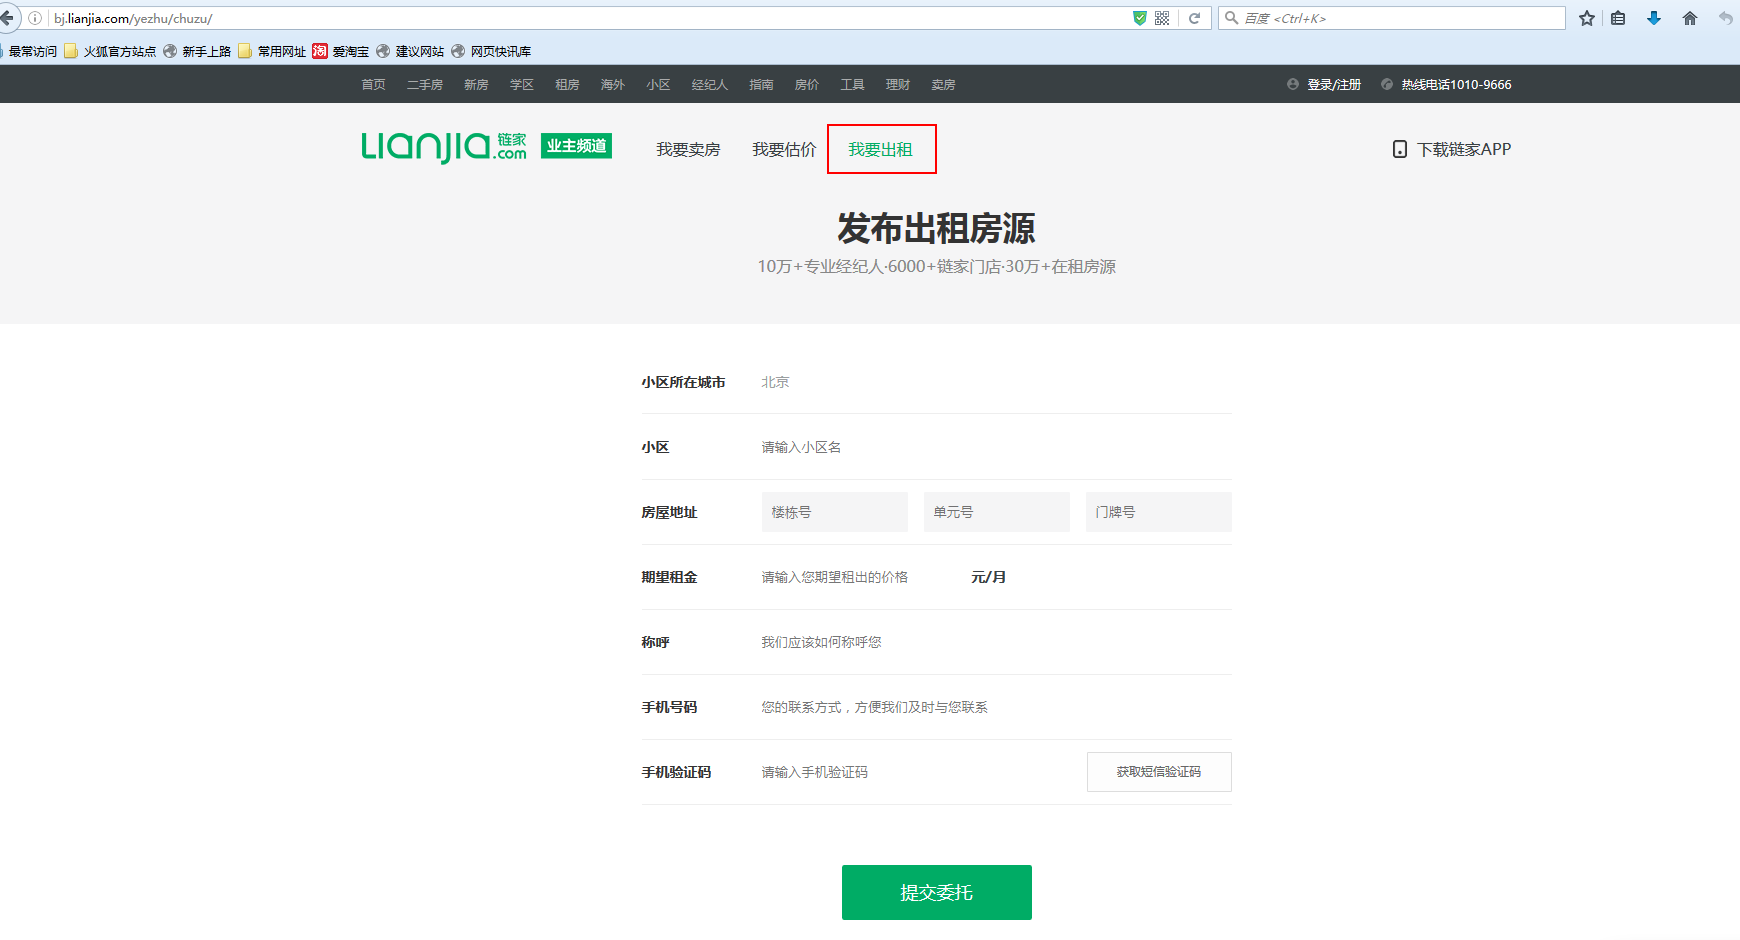Click the Lianjia logo
This screenshot has width=1740, height=940.
[444, 147]
